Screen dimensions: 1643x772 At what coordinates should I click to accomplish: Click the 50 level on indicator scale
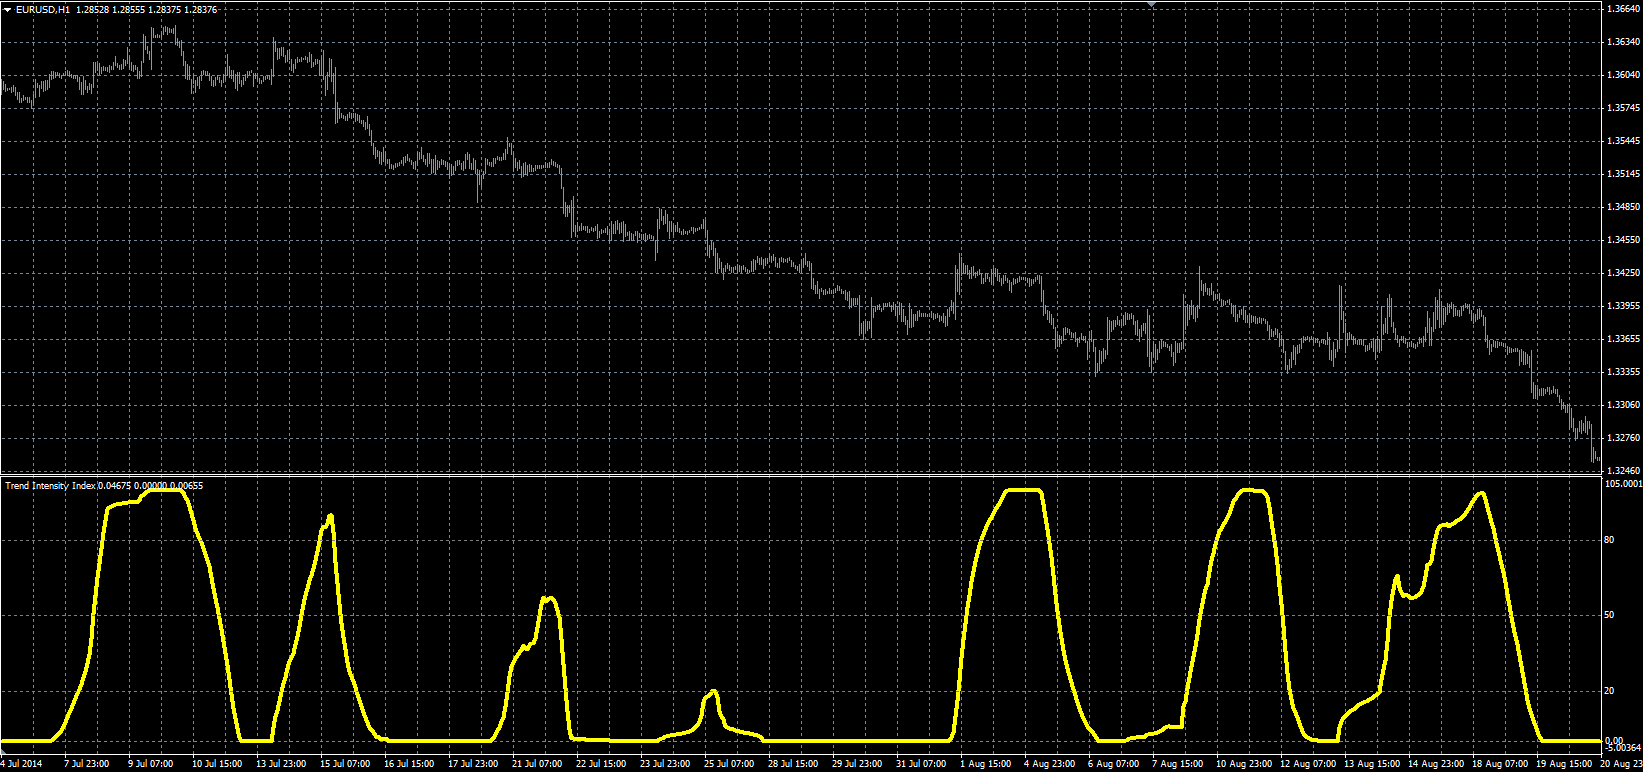[1609, 615]
